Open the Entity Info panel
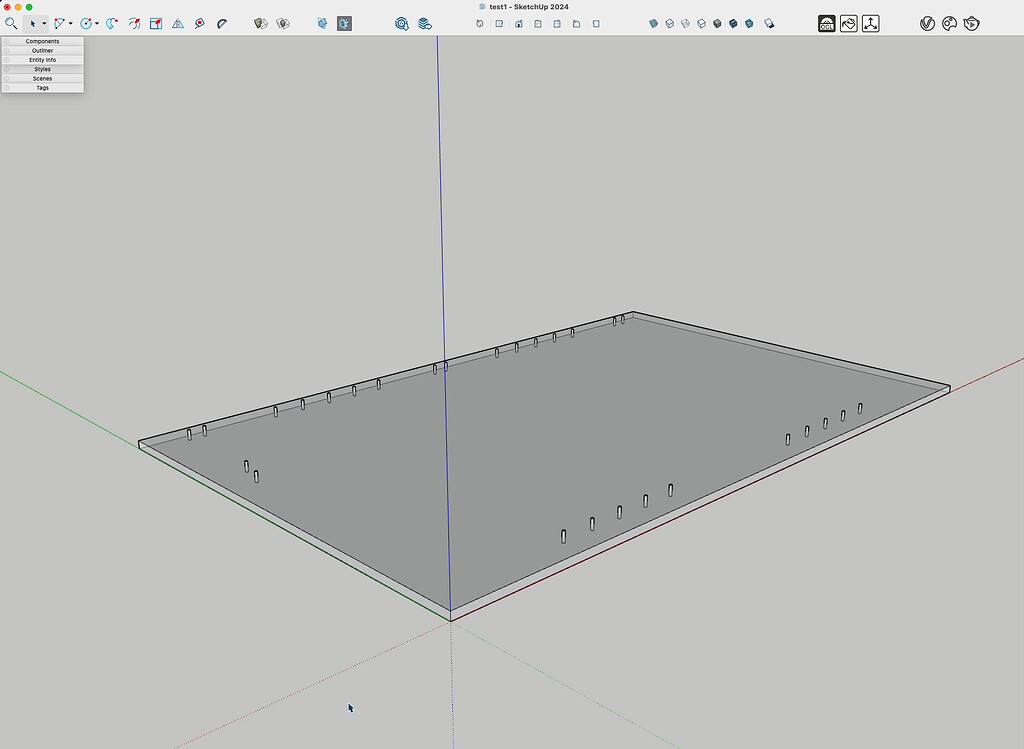 point(42,59)
